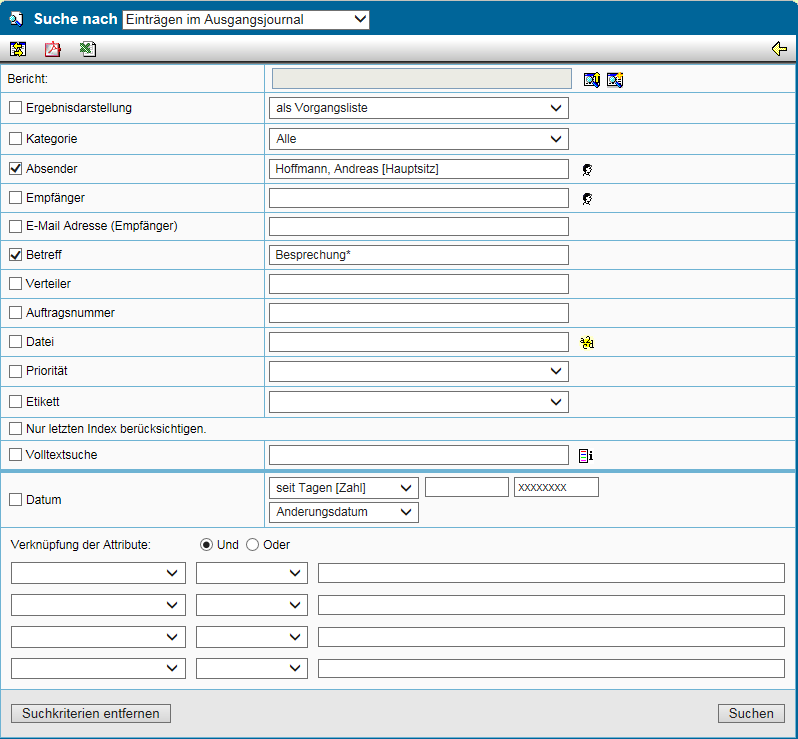Image resolution: width=798 pixels, height=739 pixels.
Task: Enable the Volltextsuche checkbox
Action: (16, 454)
